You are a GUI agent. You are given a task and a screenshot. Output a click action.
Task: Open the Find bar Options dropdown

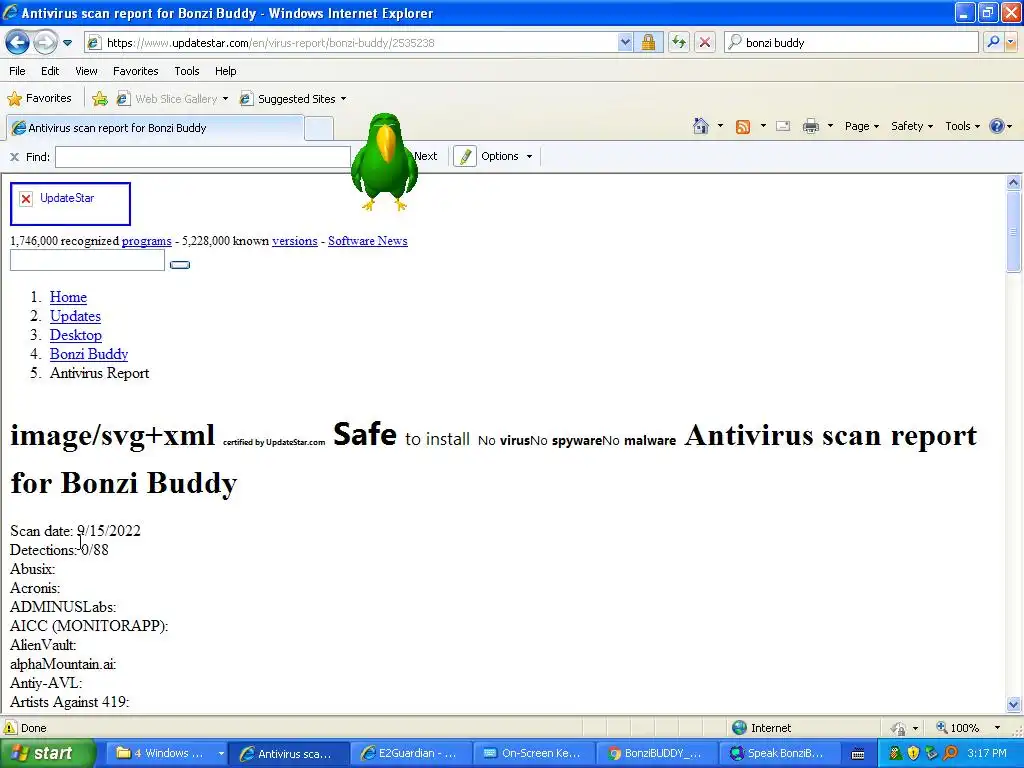point(506,156)
